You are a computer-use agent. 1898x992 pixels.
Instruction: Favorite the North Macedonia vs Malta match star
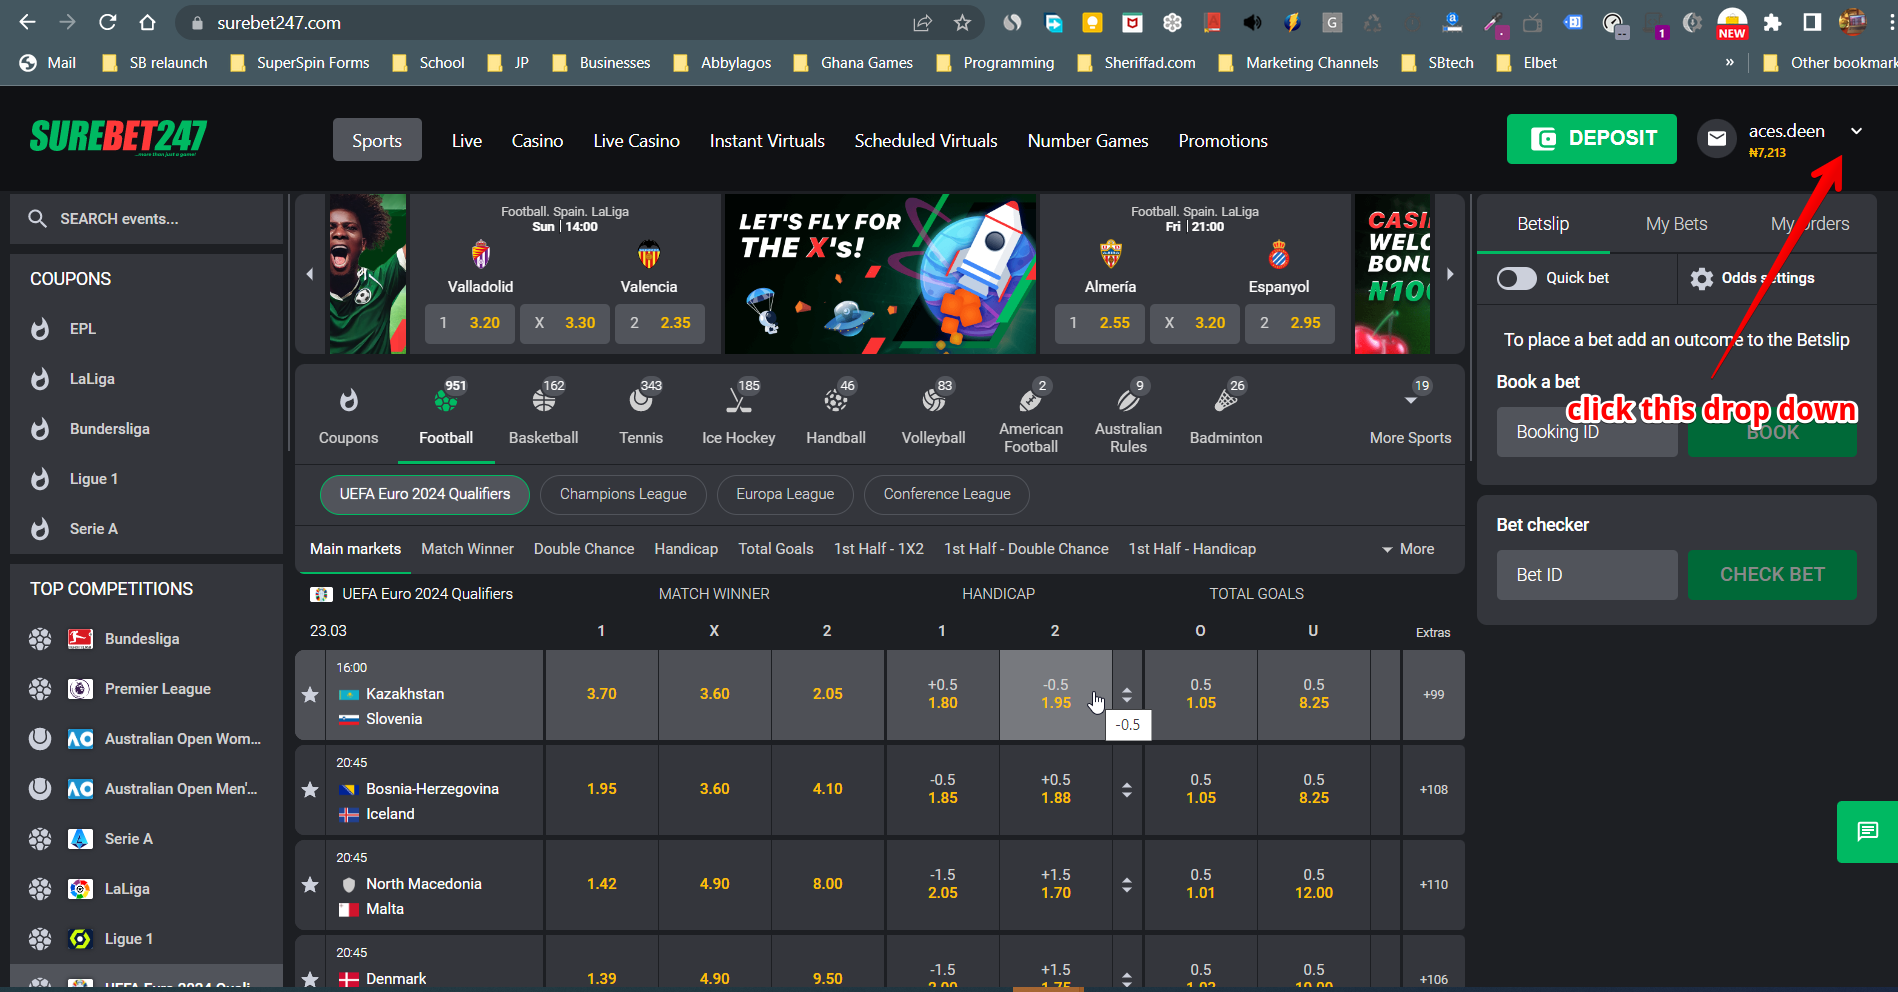[x=310, y=885]
